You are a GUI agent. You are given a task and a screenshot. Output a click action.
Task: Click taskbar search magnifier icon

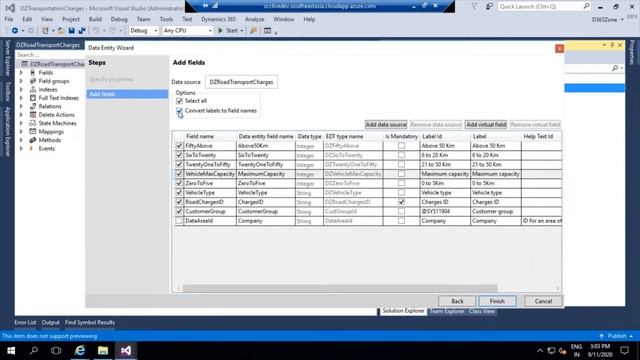click(34, 351)
